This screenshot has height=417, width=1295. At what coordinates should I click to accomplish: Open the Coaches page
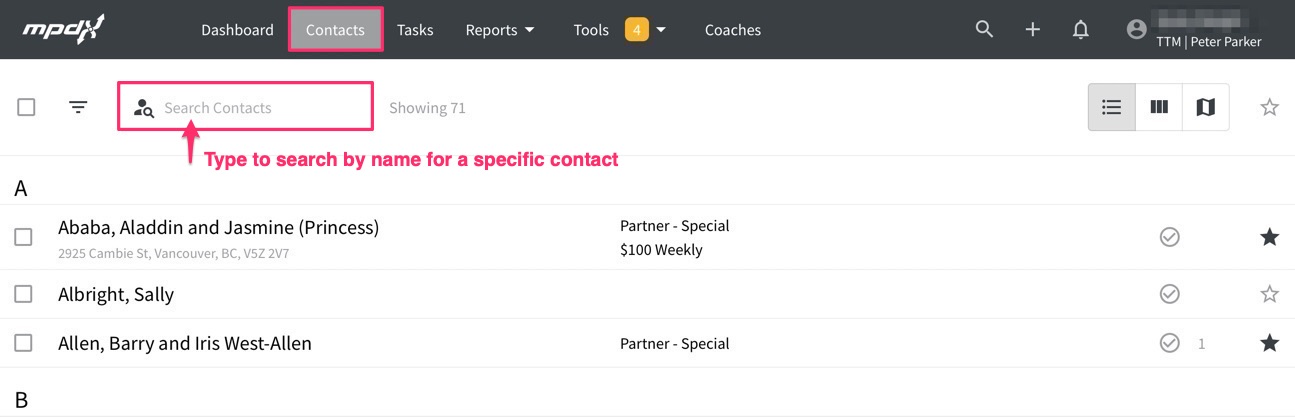coord(733,30)
